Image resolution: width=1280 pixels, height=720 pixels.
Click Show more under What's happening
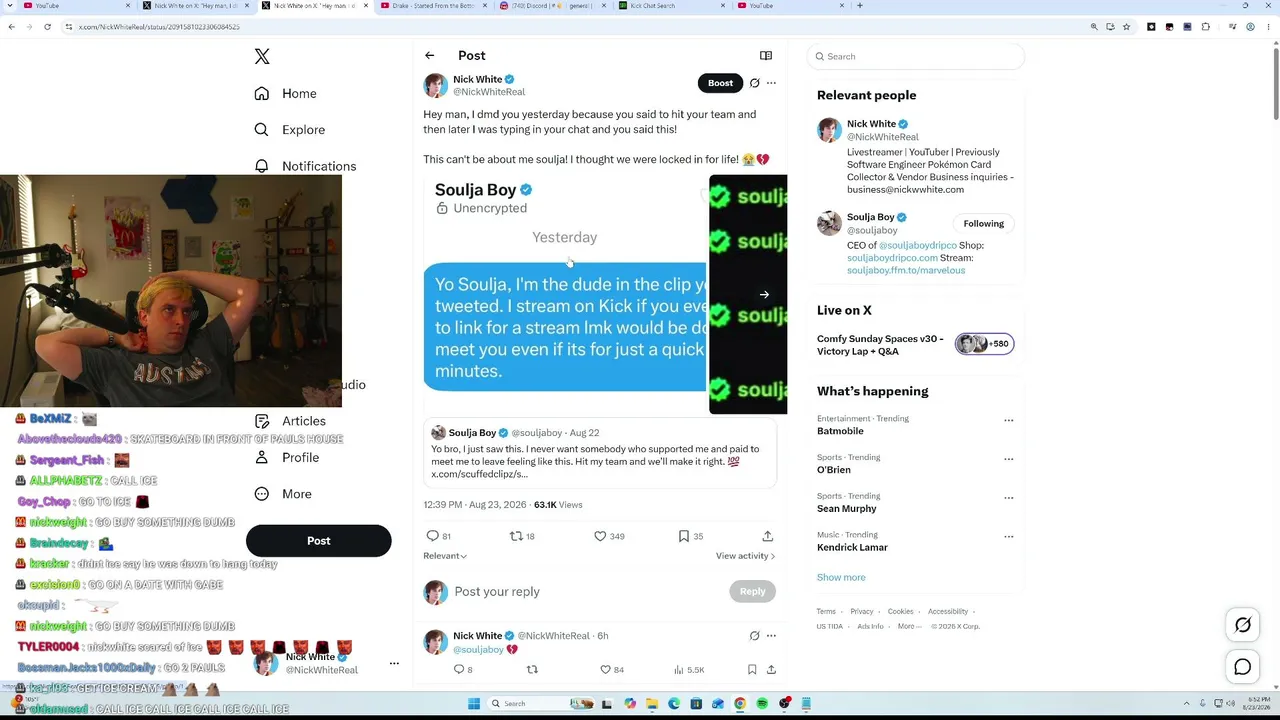pos(841,578)
